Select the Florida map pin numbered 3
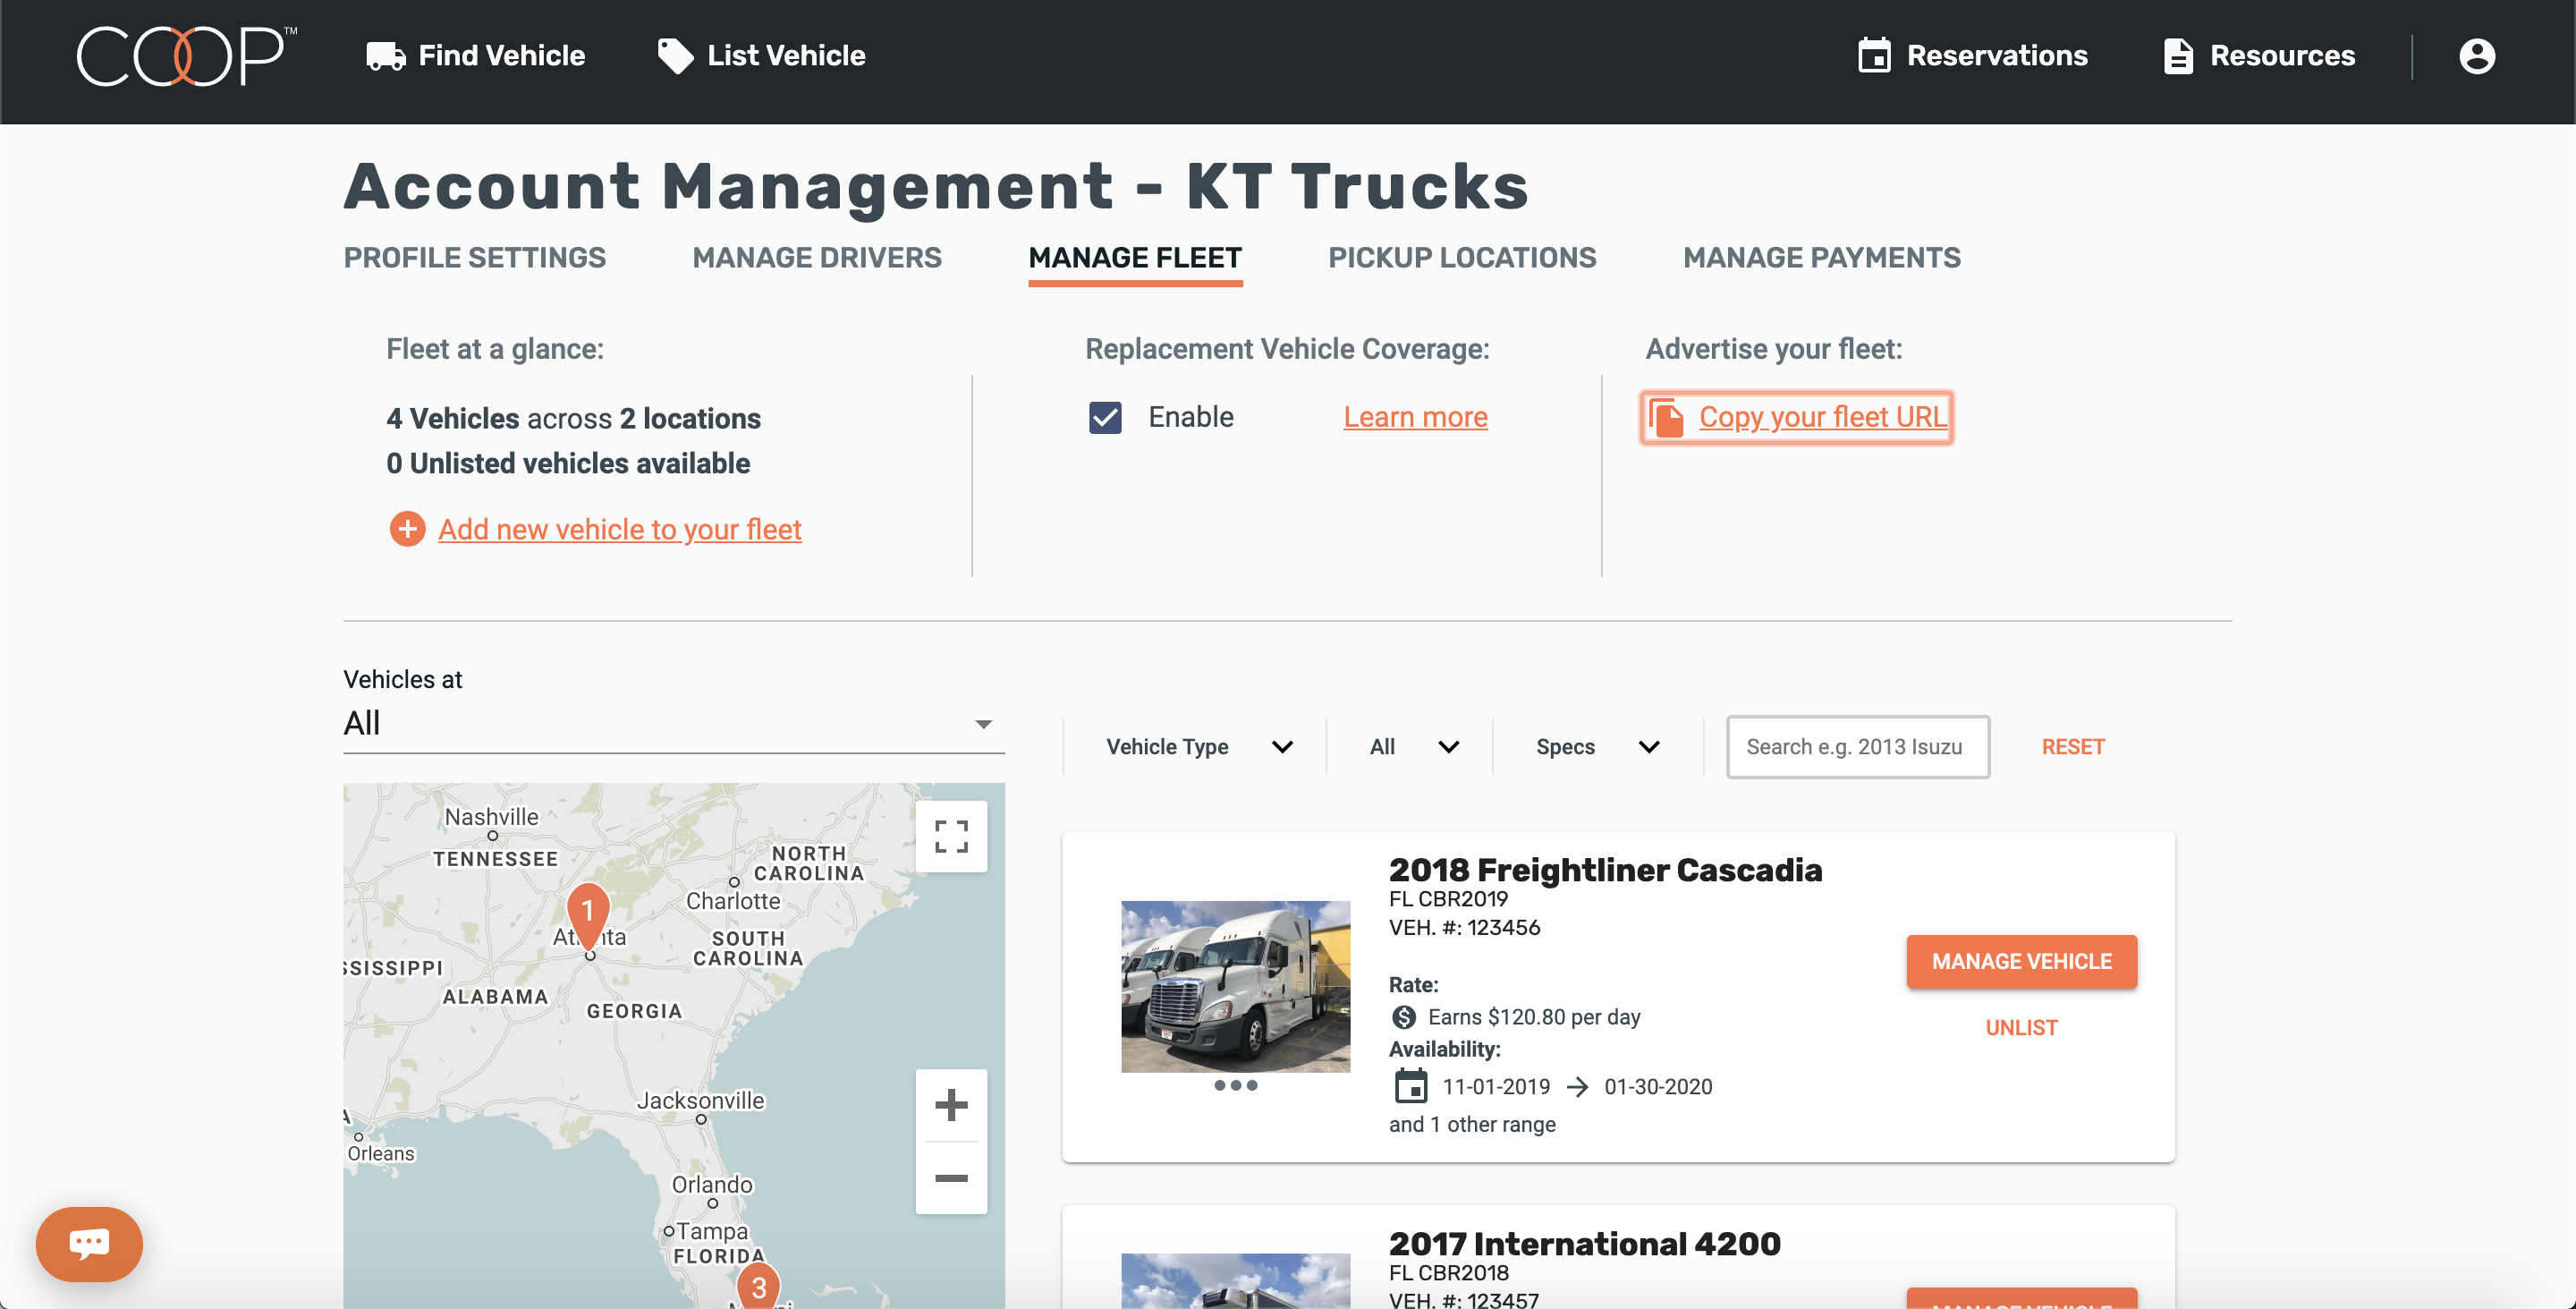 [758, 1285]
